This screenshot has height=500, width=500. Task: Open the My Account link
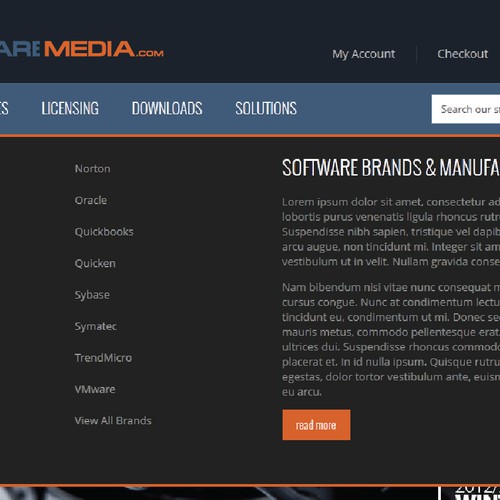[x=363, y=54]
